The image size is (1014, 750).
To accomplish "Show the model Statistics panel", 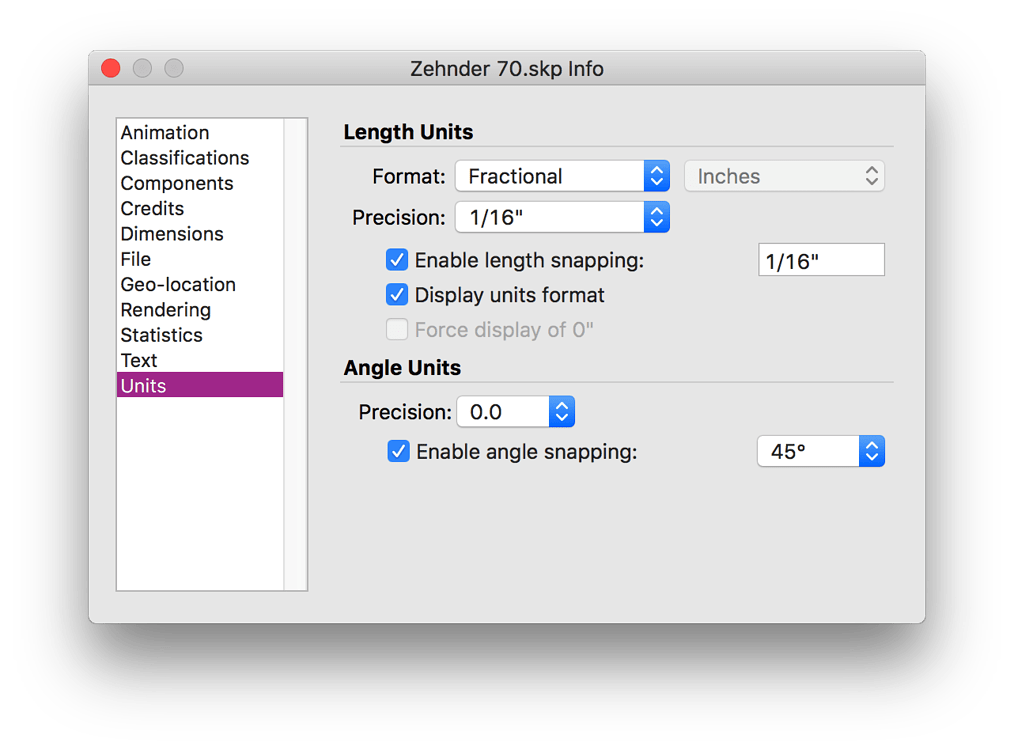I will [161, 335].
